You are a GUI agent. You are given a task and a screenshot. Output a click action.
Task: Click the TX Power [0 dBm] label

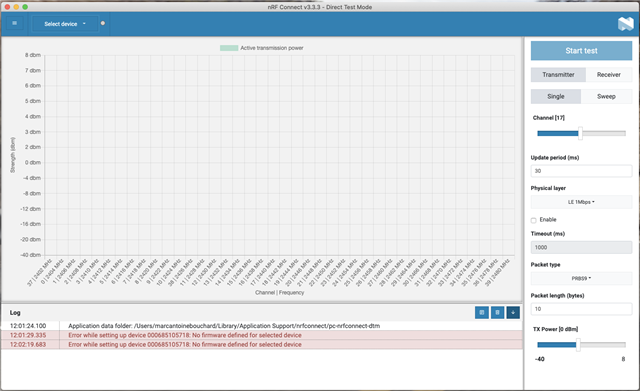555,329
